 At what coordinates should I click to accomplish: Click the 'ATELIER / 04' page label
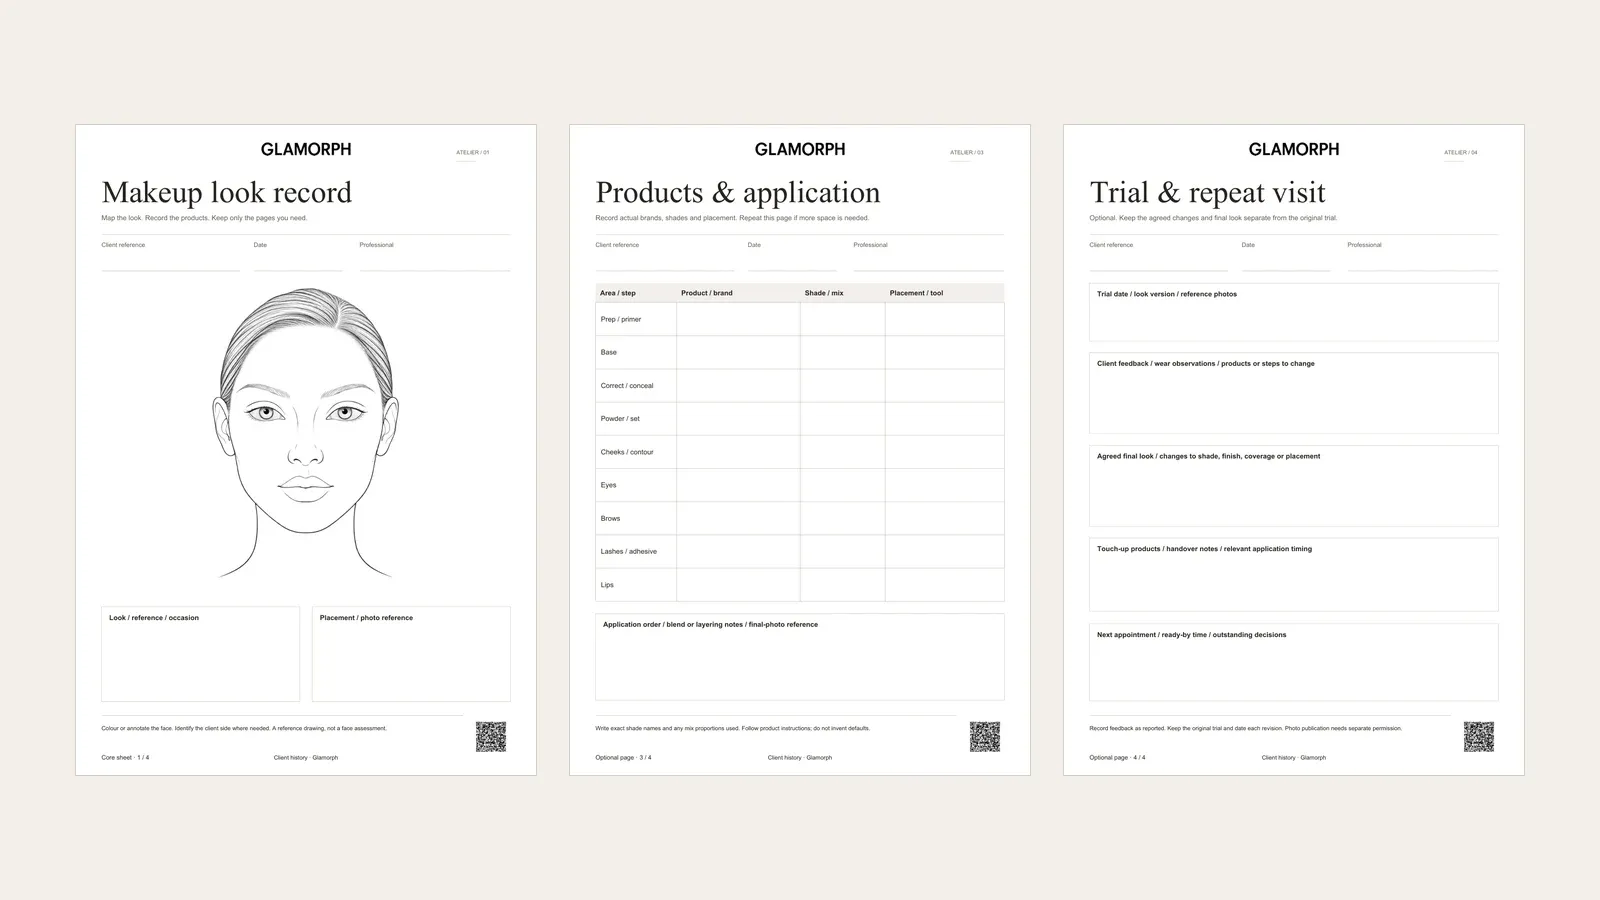[x=1461, y=153]
